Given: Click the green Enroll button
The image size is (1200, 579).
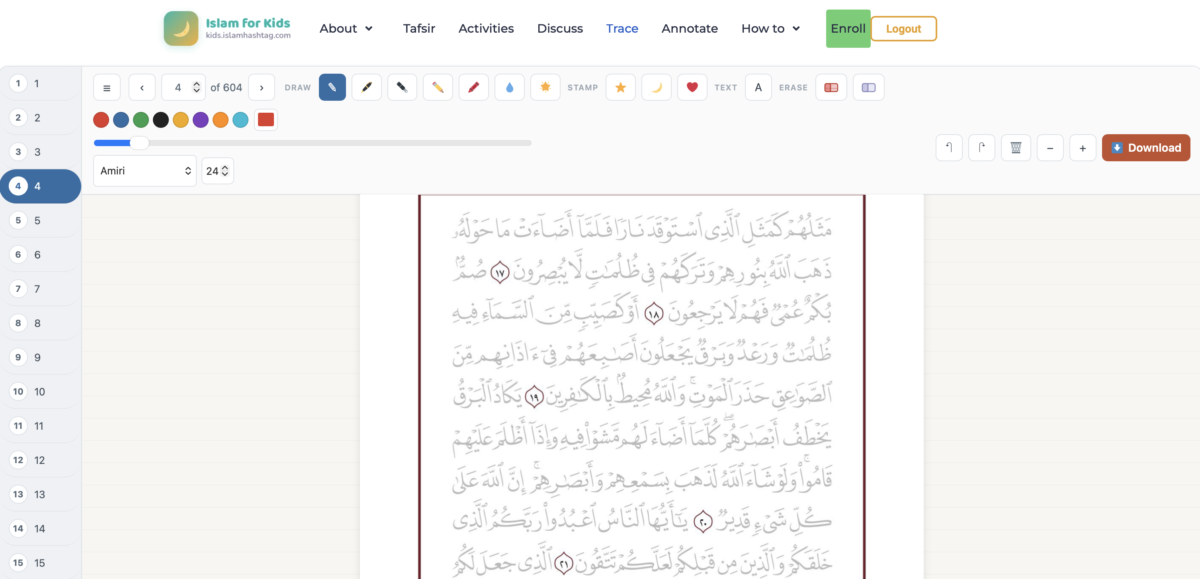Looking at the screenshot, I should click(848, 28).
